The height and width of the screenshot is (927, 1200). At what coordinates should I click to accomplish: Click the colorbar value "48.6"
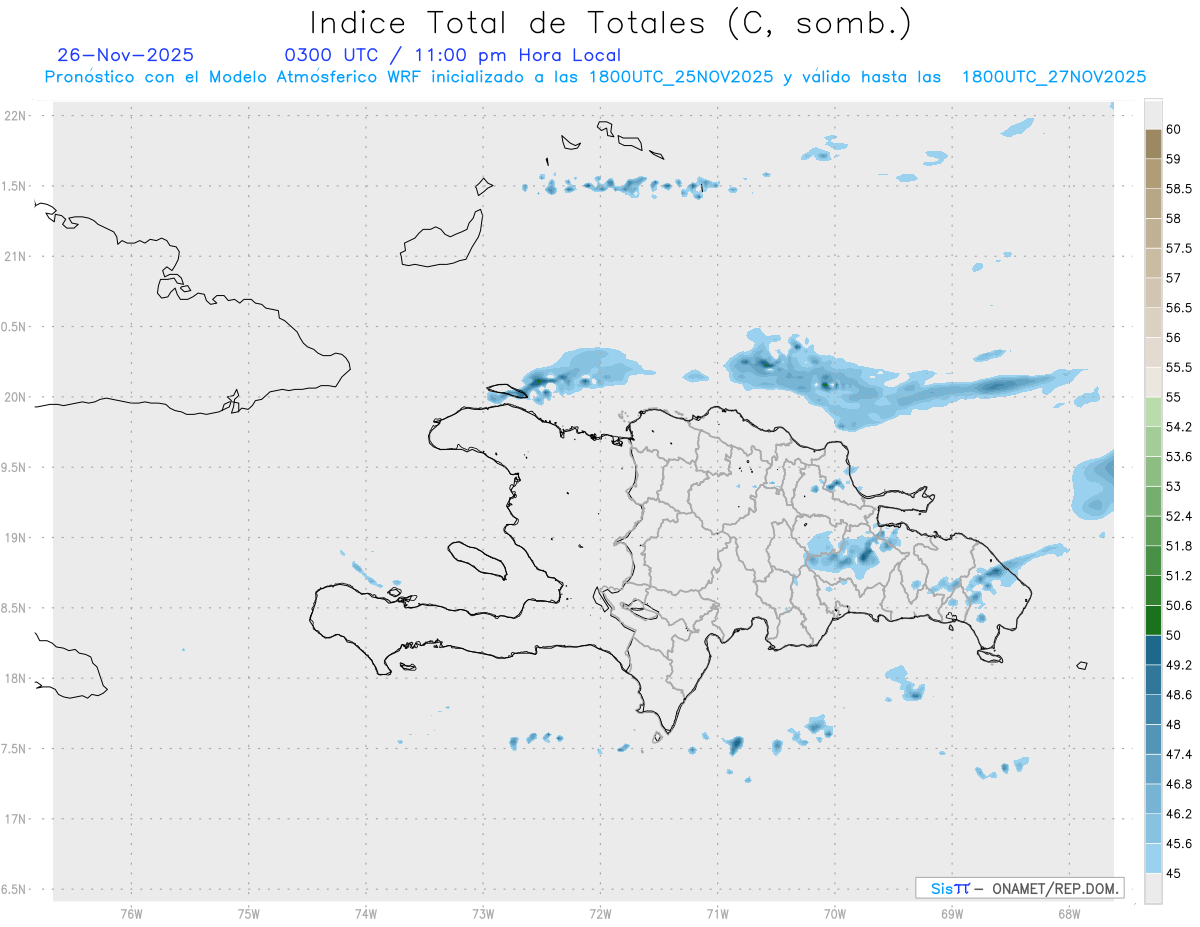1179,695
